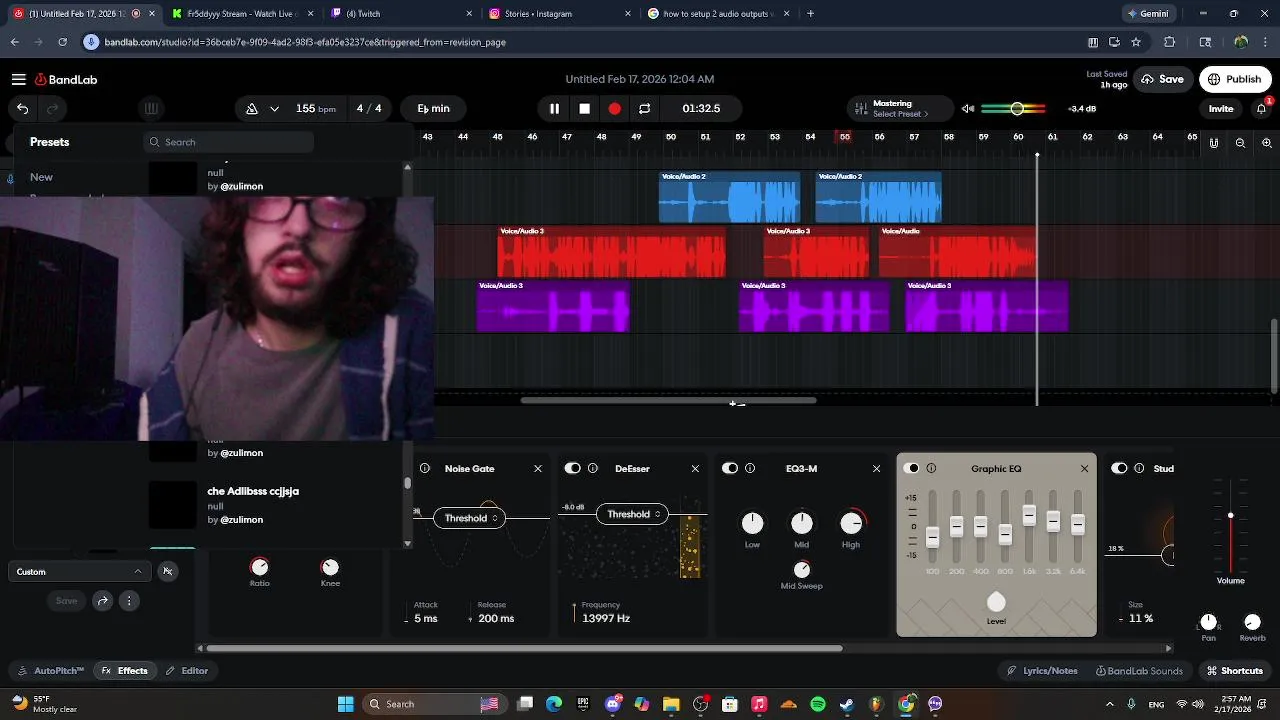Click the effects chain horizontal scrollbar
Image resolution: width=1280 pixels, height=720 pixels.
coord(524,648)
